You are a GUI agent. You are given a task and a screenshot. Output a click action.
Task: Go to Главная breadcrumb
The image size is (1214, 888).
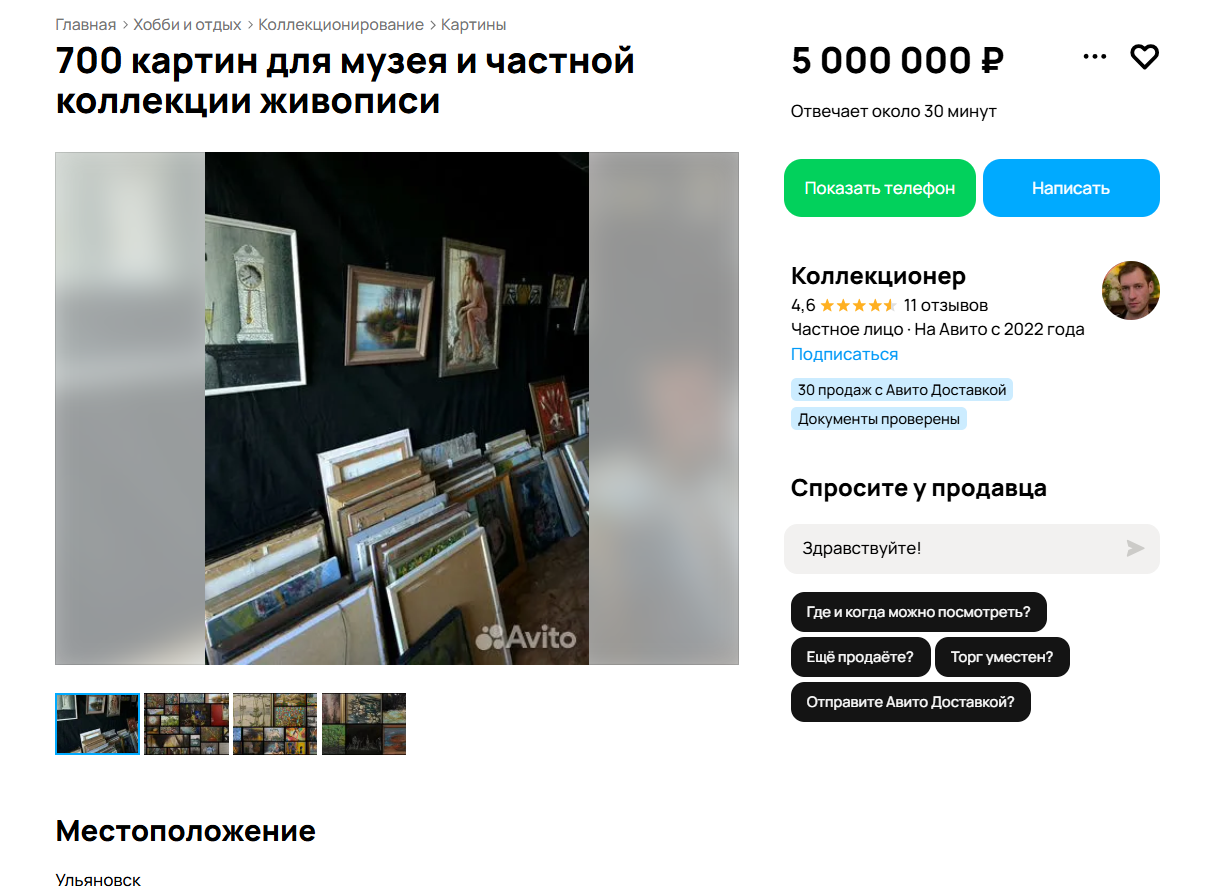tap(86, 24)
